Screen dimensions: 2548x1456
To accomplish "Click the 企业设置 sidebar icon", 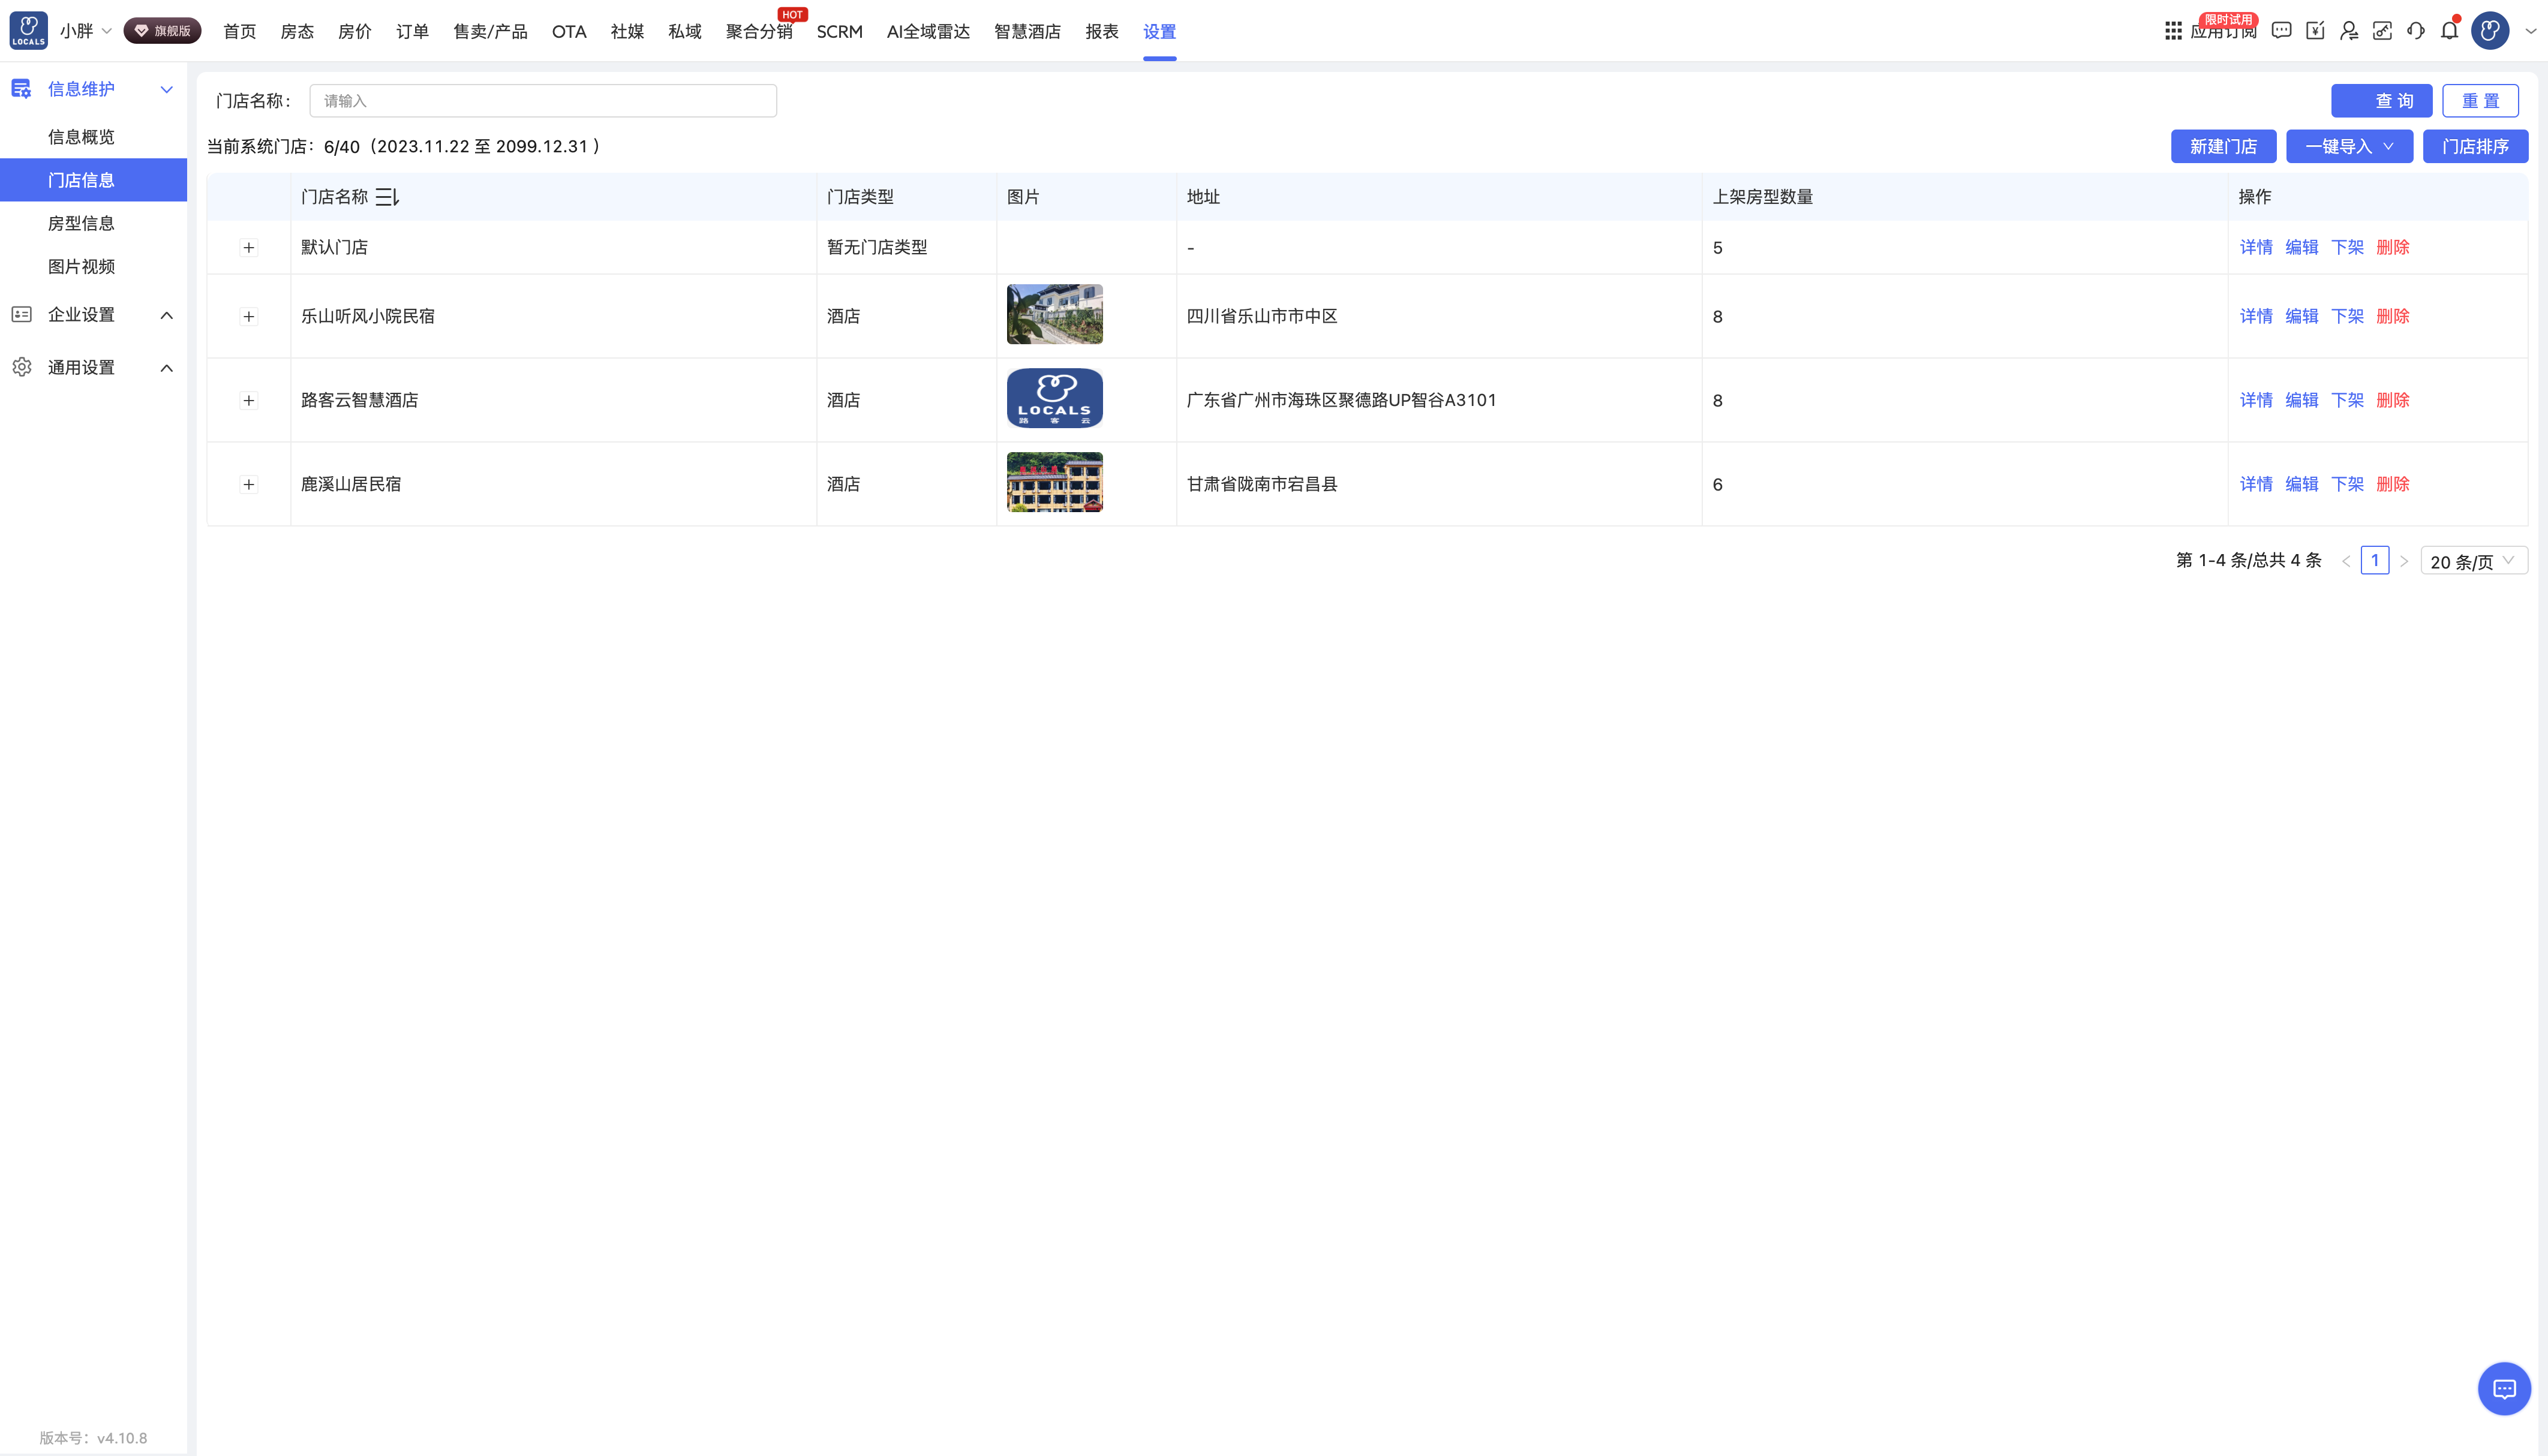I will coord(21,314).
